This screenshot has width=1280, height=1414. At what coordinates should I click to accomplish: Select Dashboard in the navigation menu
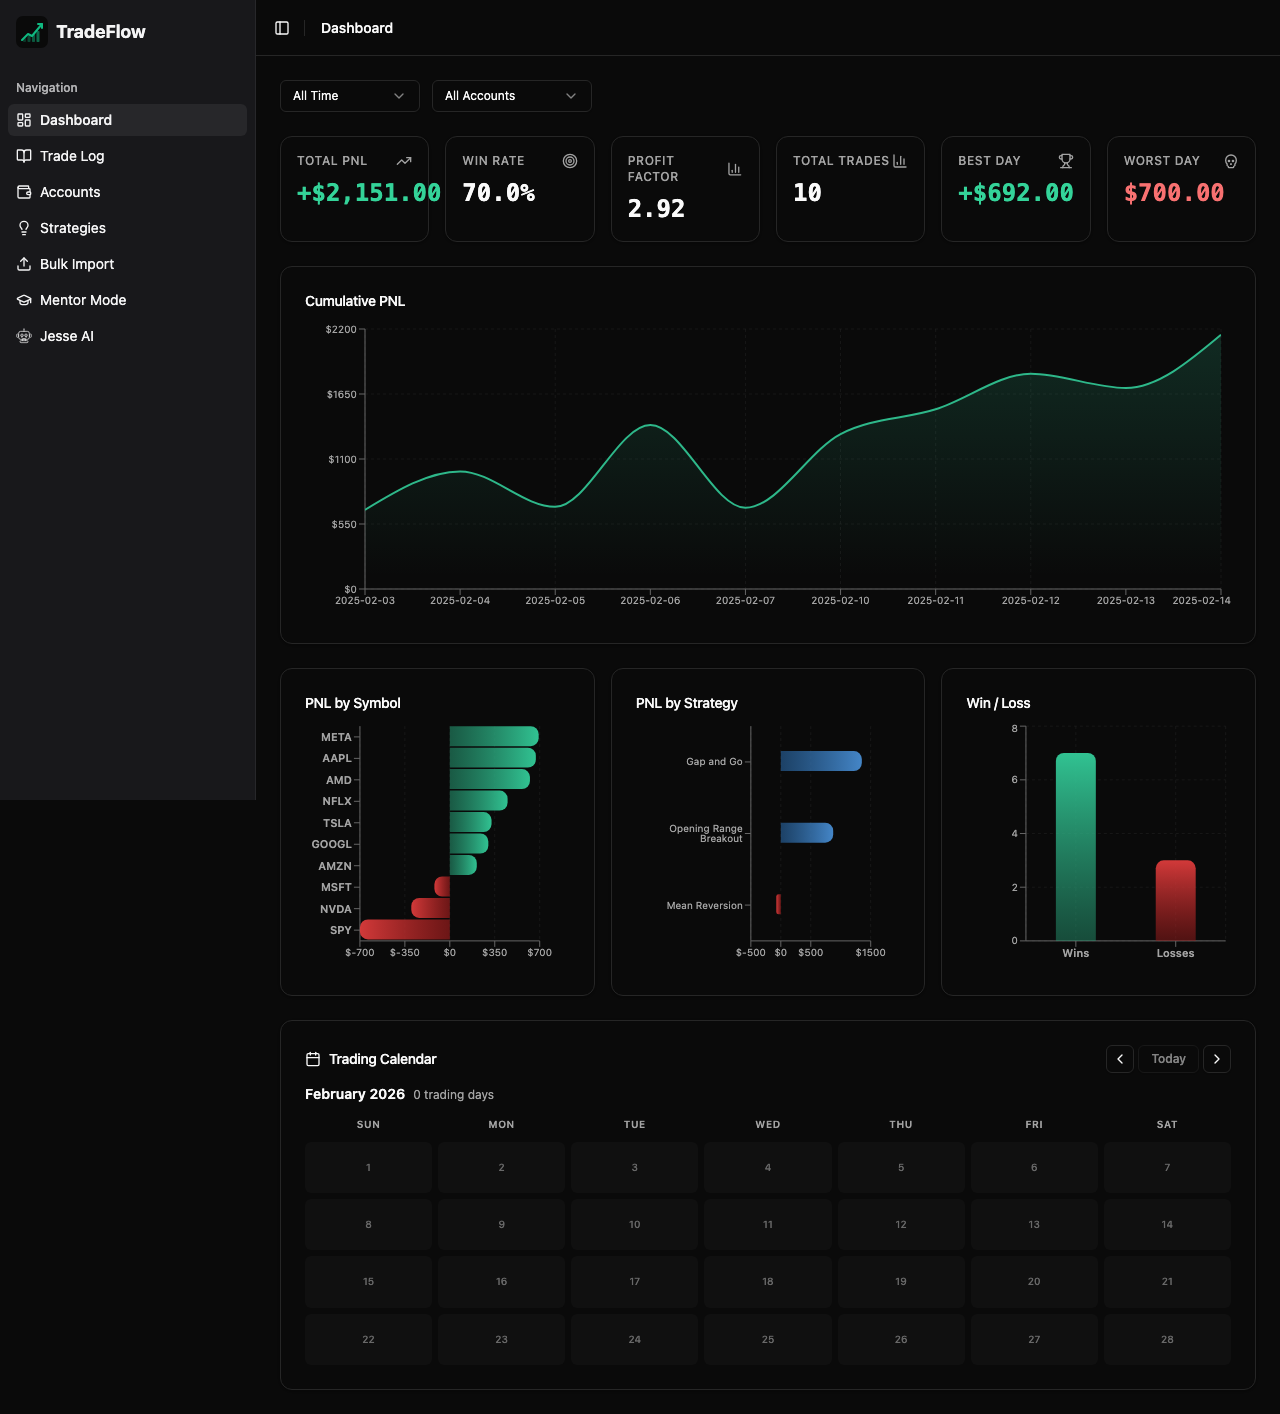pyautogui.click(x=75, y=120)
